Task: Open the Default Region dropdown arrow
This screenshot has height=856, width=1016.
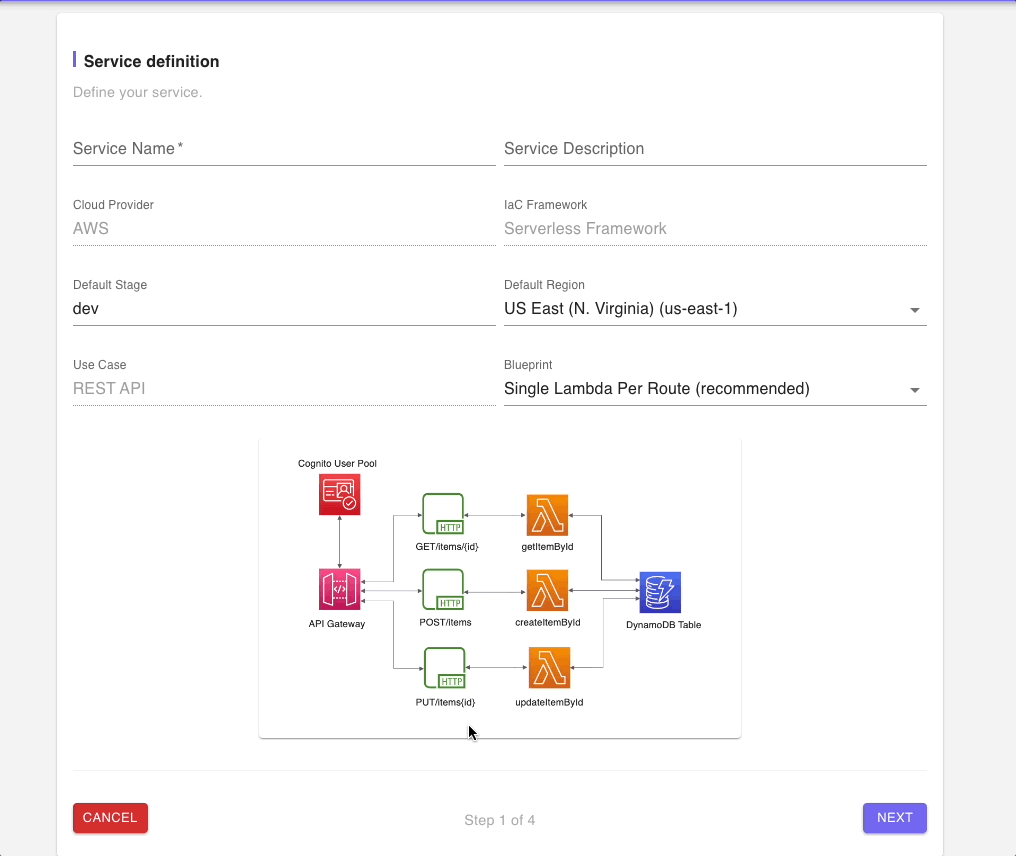Action: (x=914, y=310)
